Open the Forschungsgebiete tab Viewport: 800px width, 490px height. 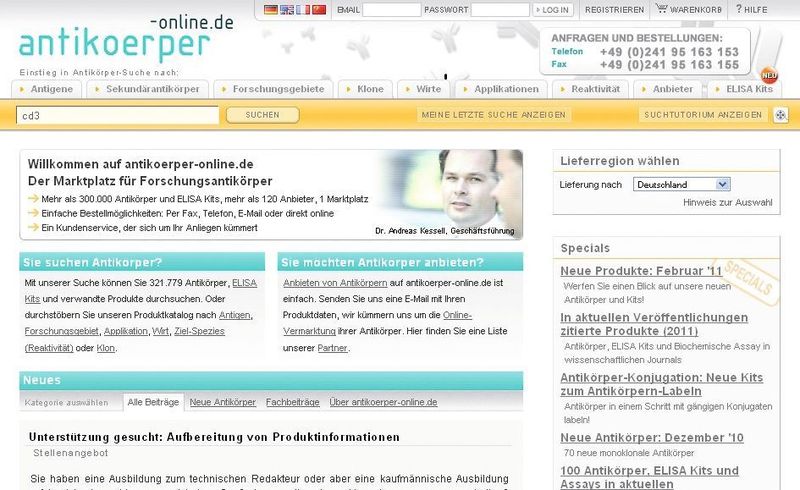(x=273, y=89)
